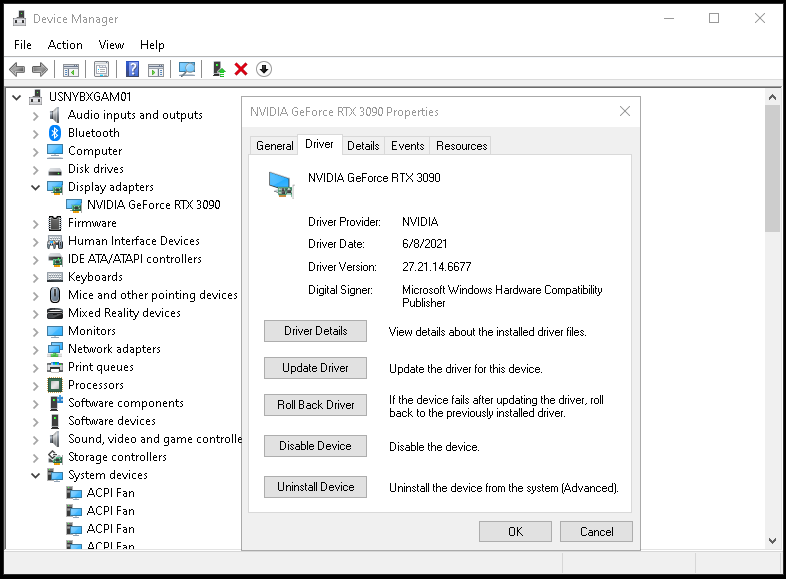This screenshot has width=786, height=579.
Task: Open the Action menu
Action: (x=65, y=45)
